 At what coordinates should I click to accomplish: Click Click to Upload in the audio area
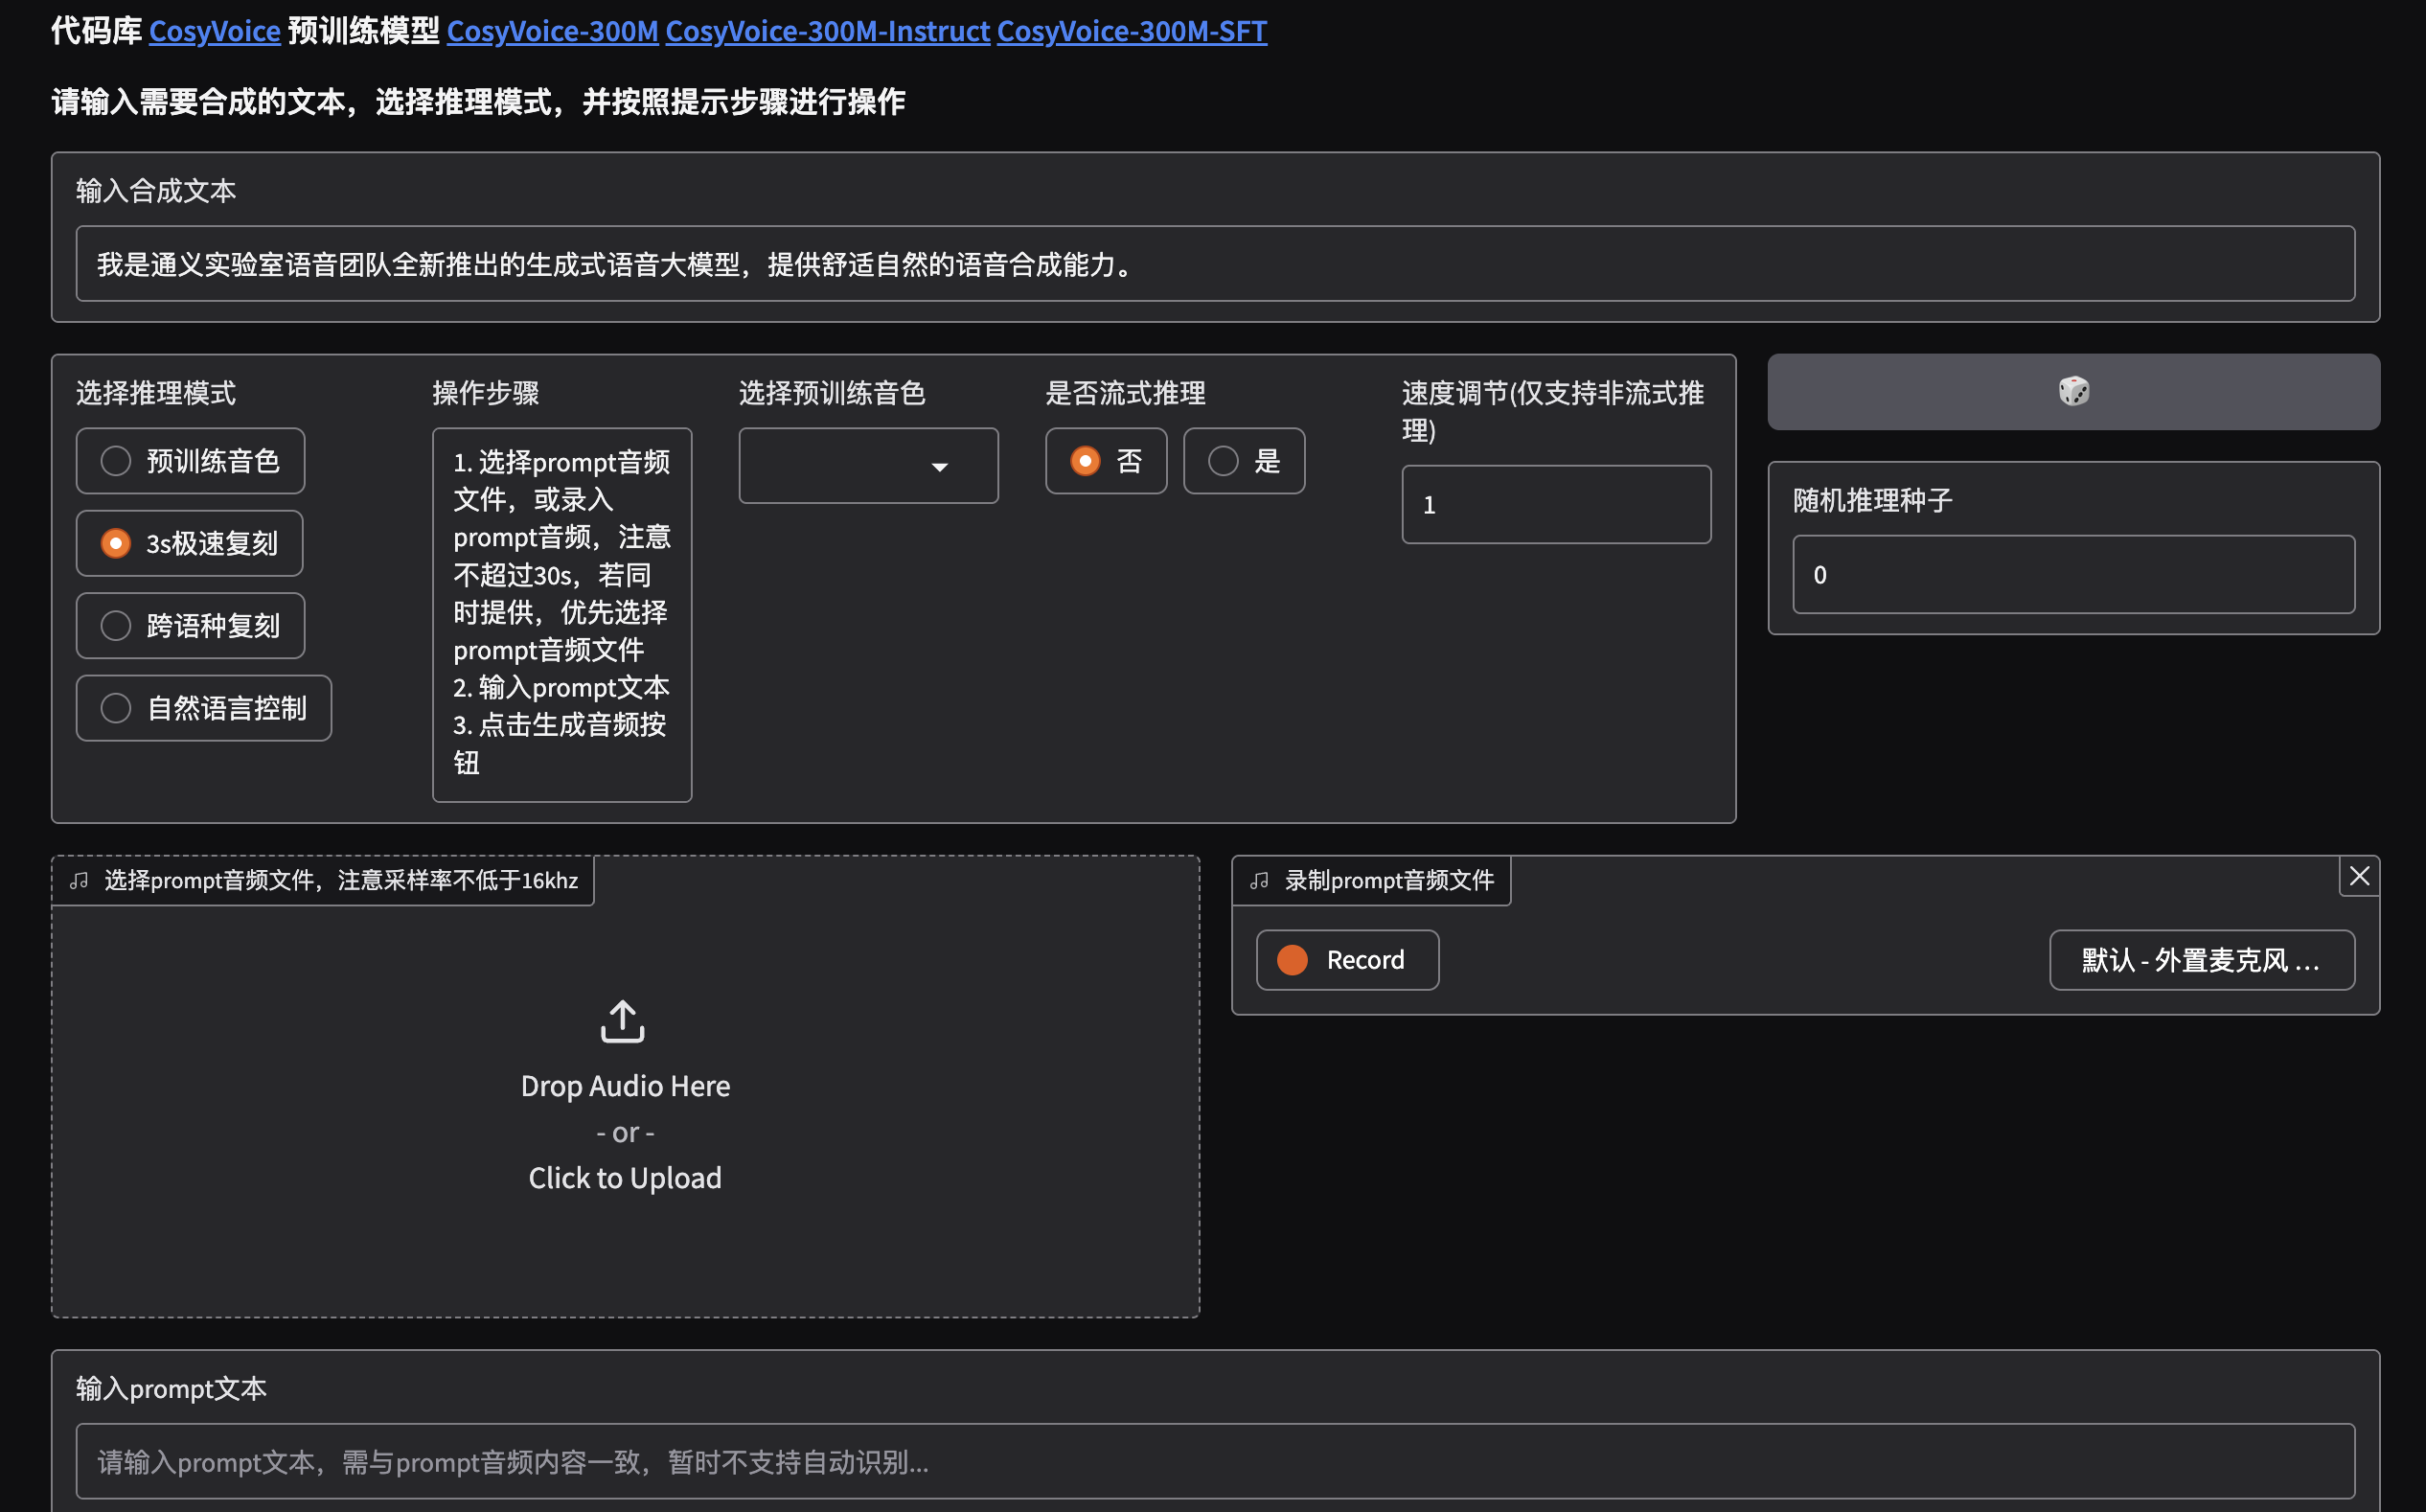624,1177
